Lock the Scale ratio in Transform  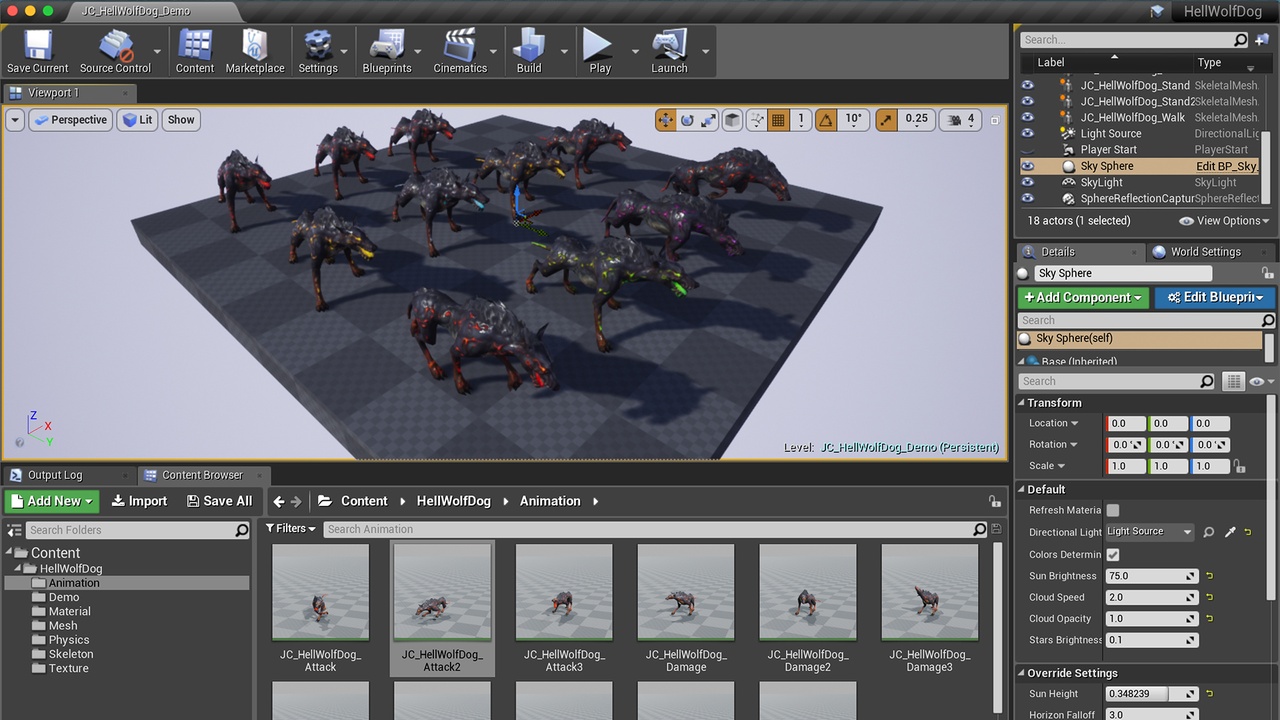[1239, 466]
